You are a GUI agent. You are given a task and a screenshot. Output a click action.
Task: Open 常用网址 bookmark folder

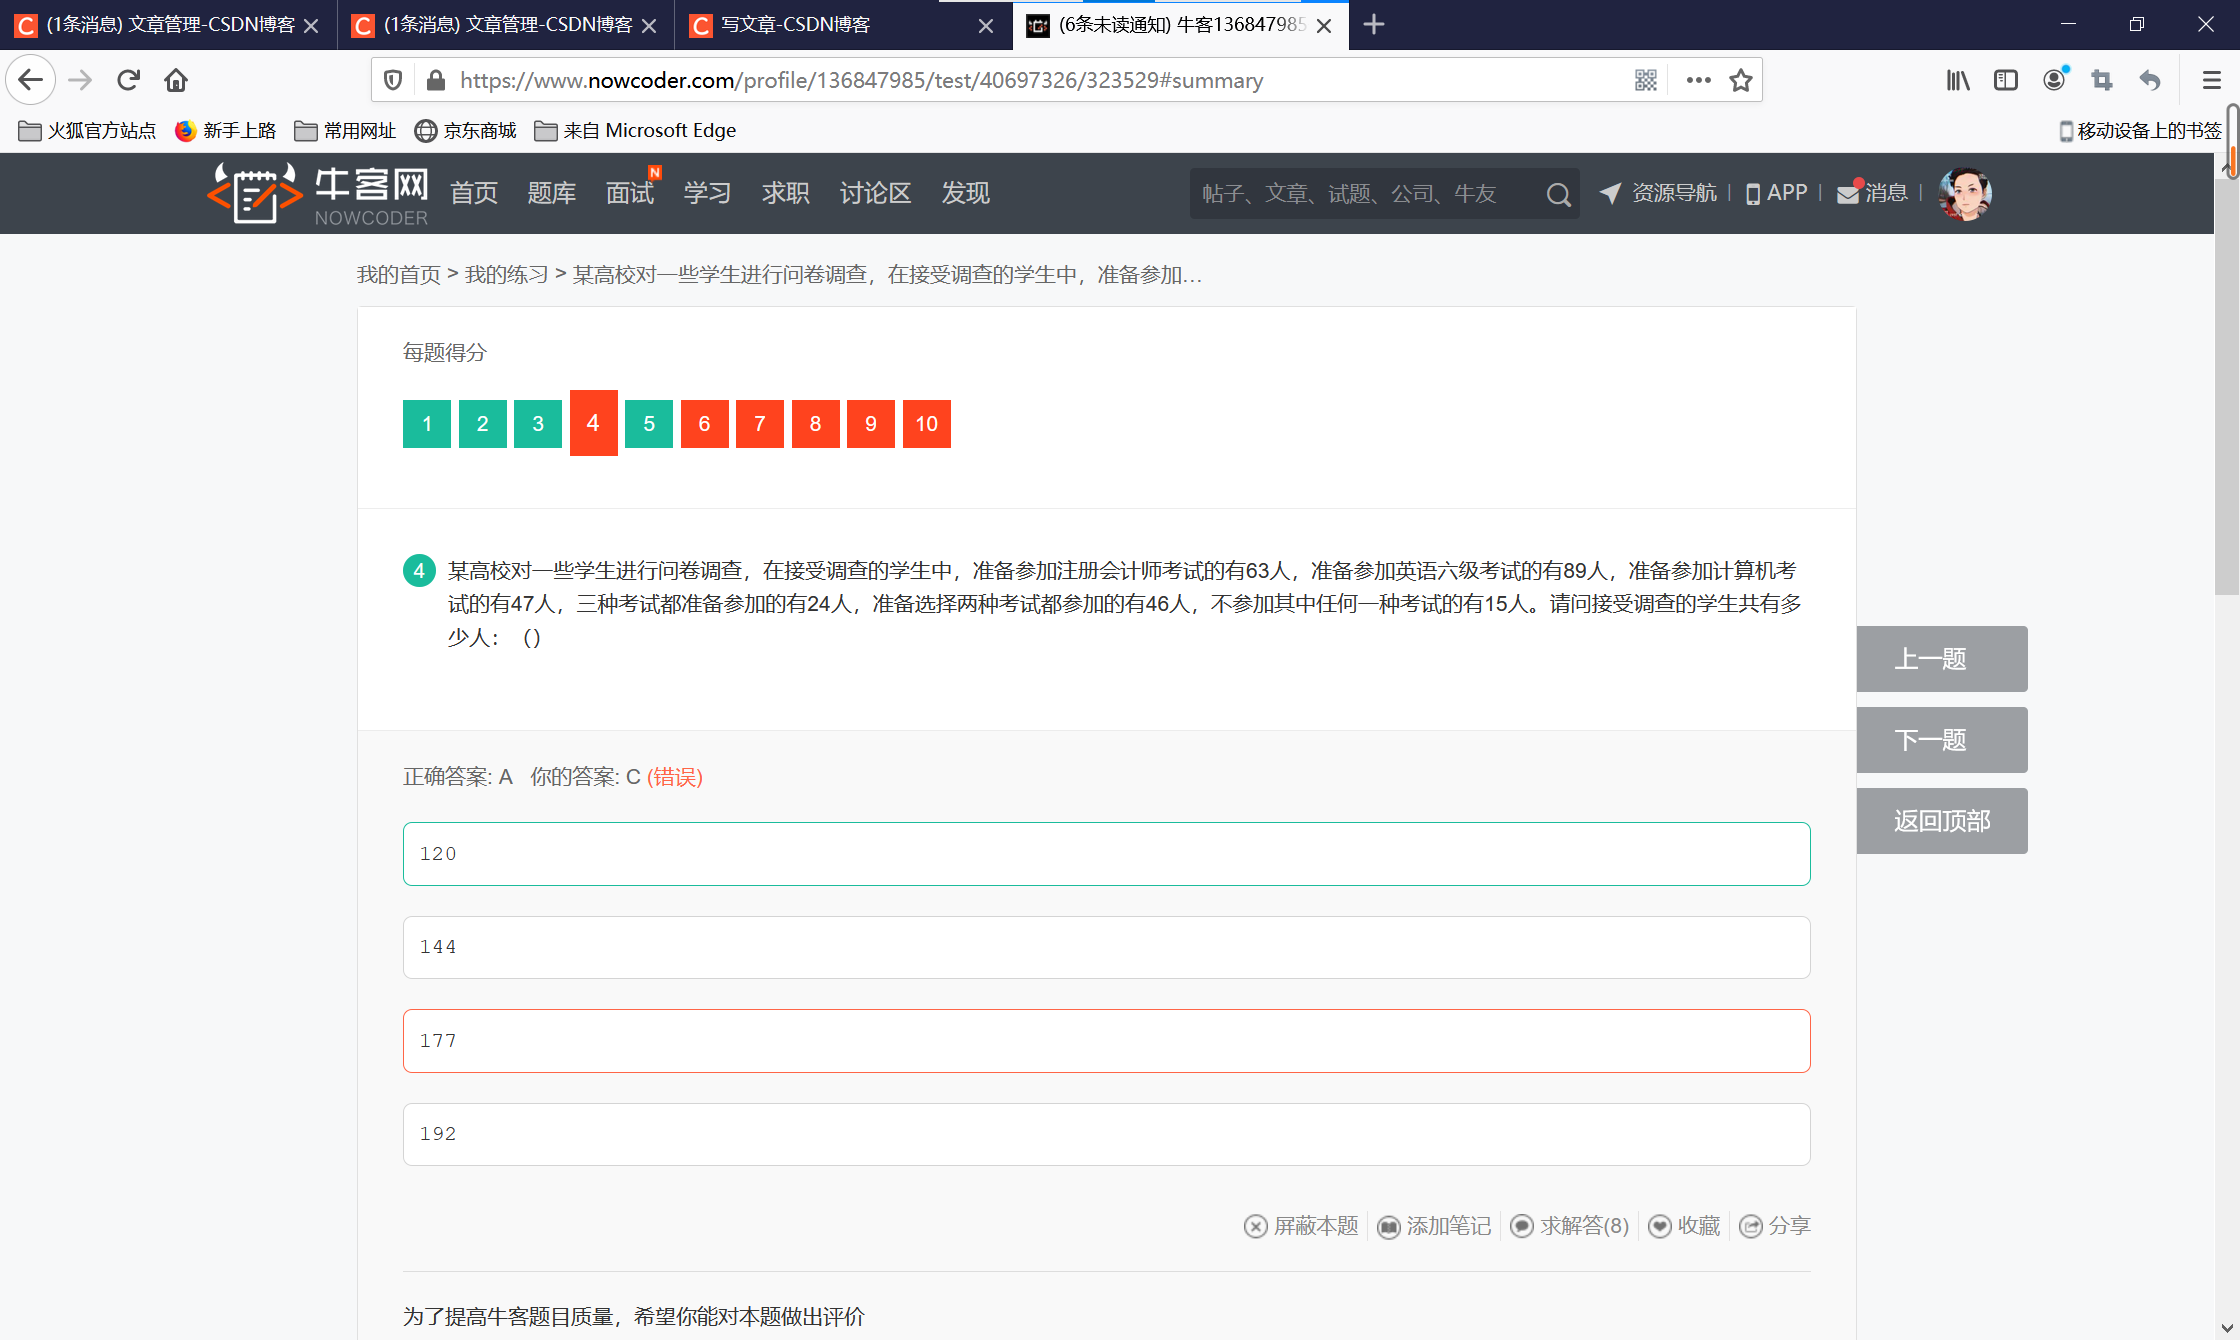coord(345,131)
